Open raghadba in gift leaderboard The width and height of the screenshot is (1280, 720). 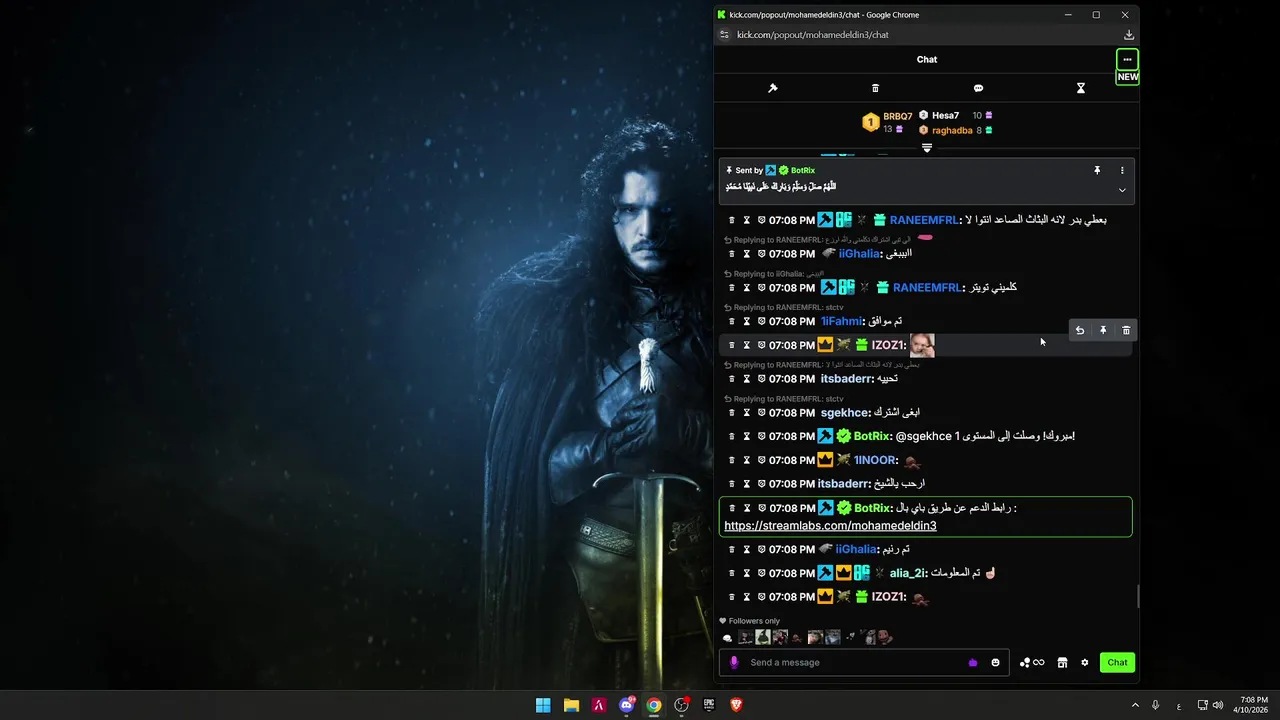point(952,131)
